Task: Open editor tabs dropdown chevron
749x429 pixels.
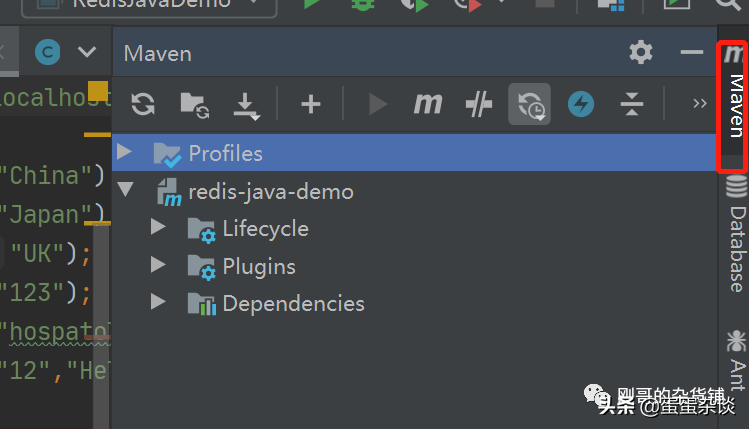Action: 87,52
